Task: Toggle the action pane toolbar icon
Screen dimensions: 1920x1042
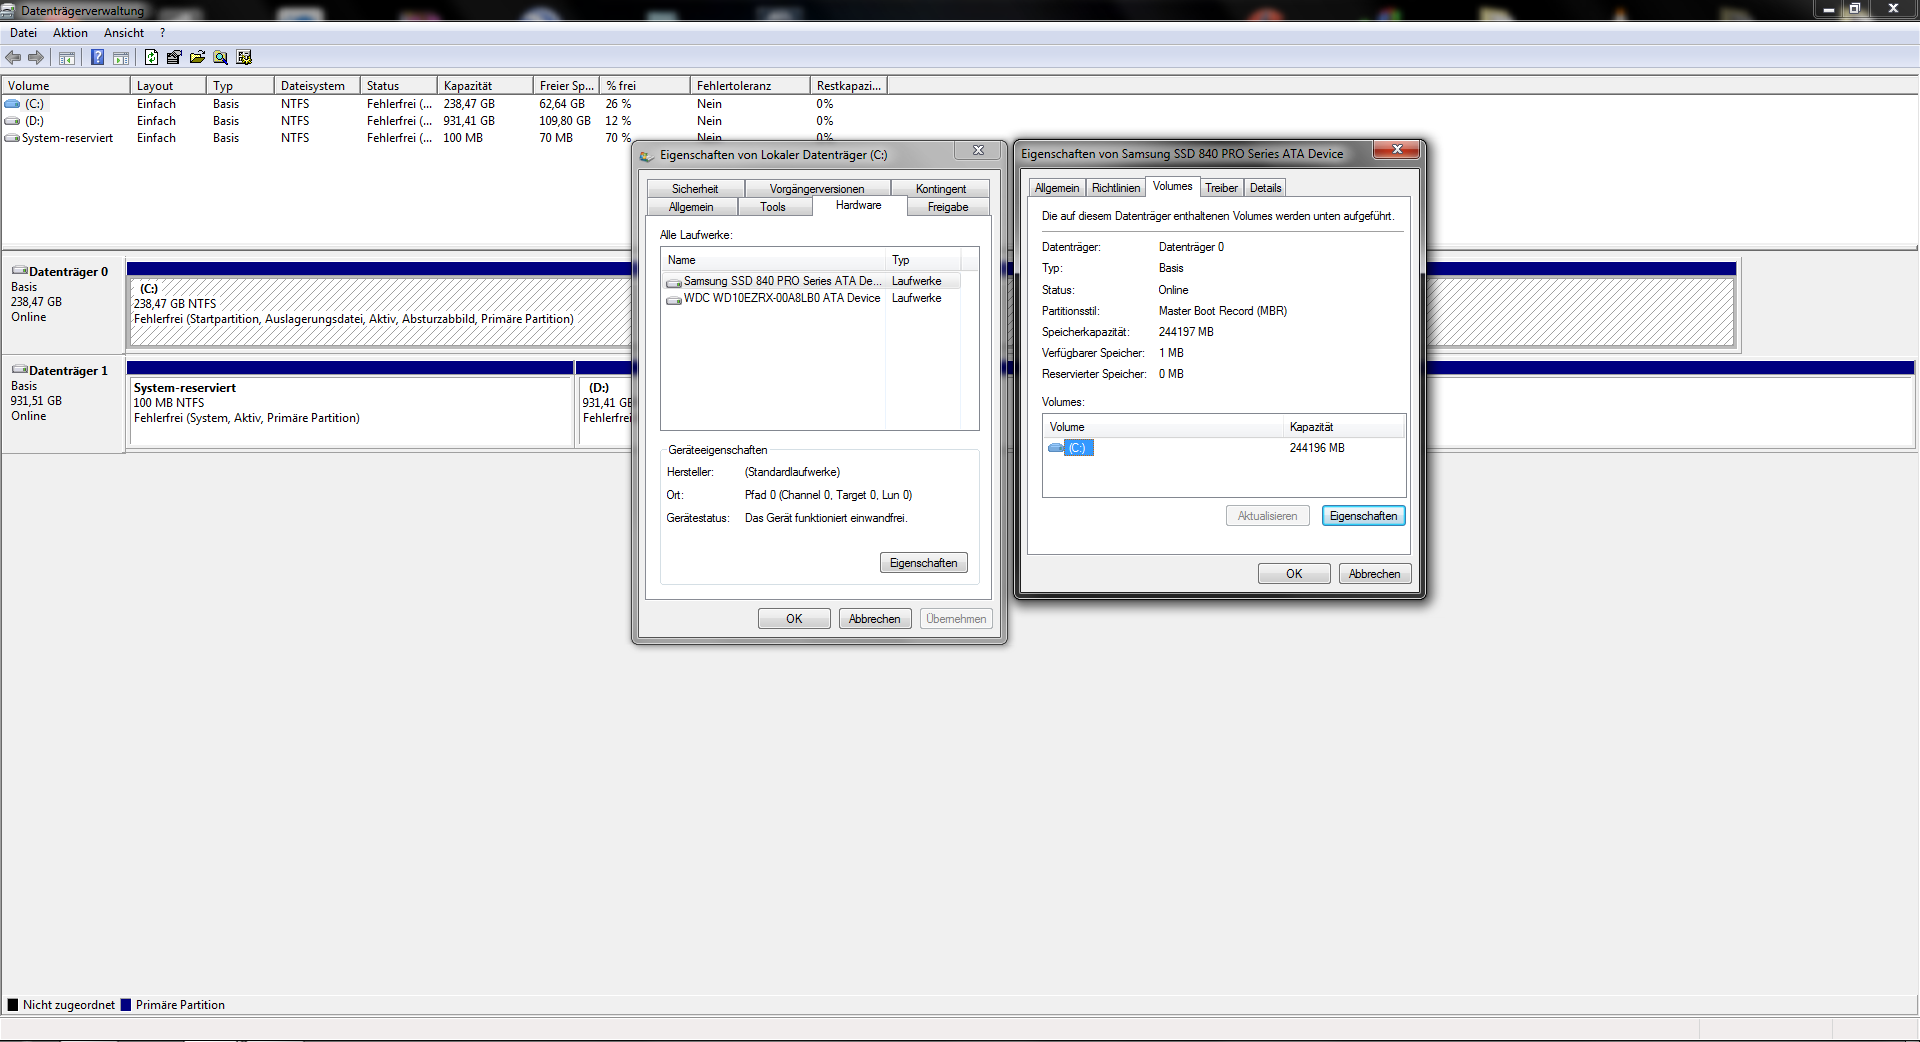Action: (121, 58)
